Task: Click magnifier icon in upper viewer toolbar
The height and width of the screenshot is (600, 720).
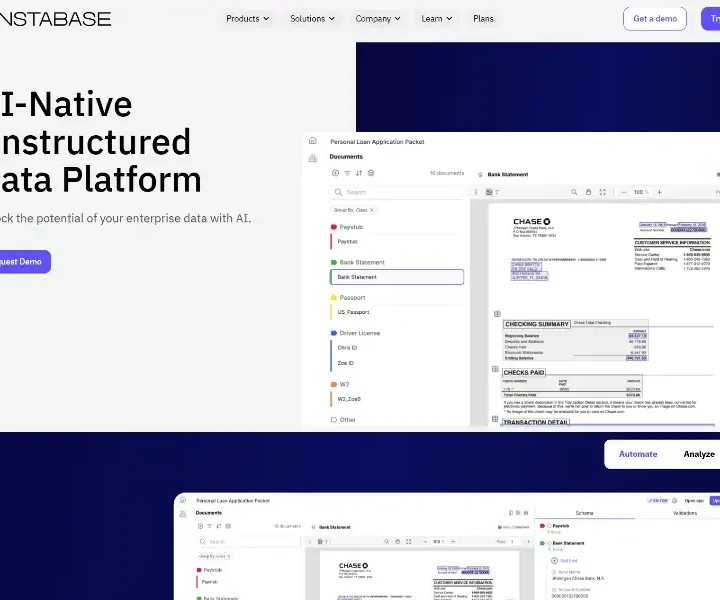Action: 574,192
